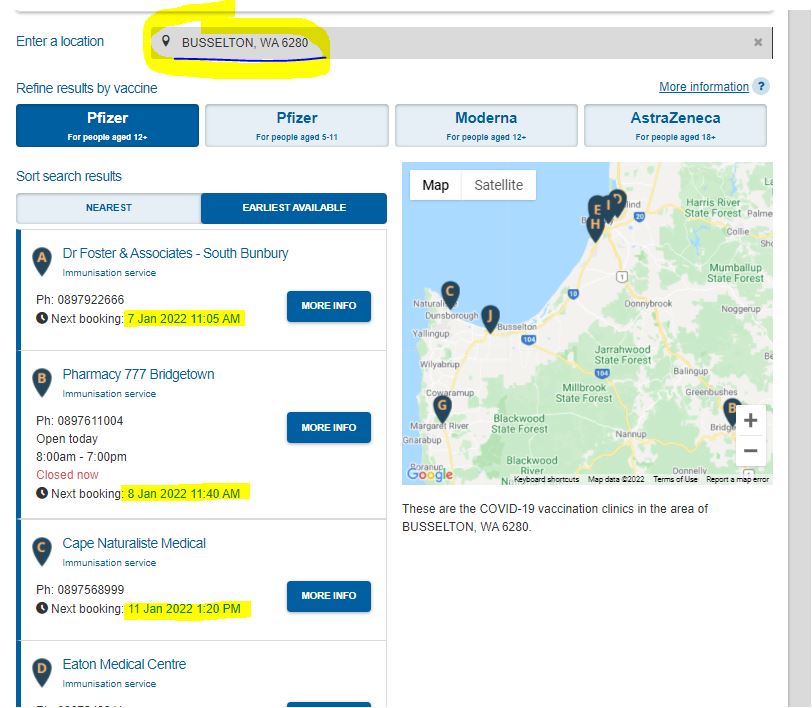Click clock icon beside 11 Jan 2022 booking
The width and height of the screenshot is (812, 708).
[42, 608]
